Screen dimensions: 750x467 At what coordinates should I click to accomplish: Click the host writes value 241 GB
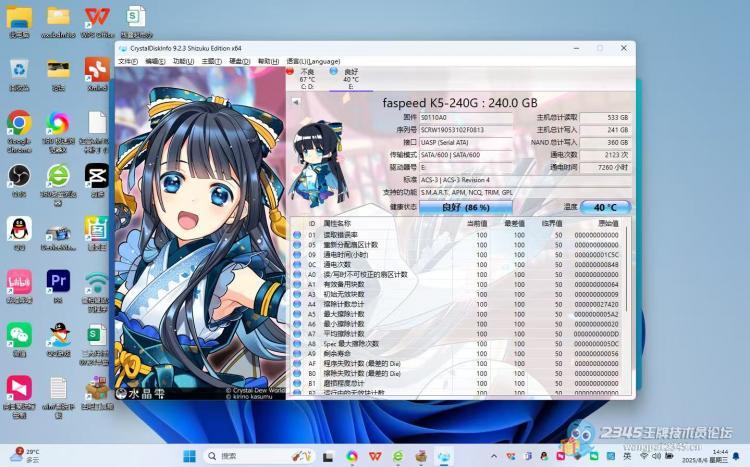tap(605, 130)
